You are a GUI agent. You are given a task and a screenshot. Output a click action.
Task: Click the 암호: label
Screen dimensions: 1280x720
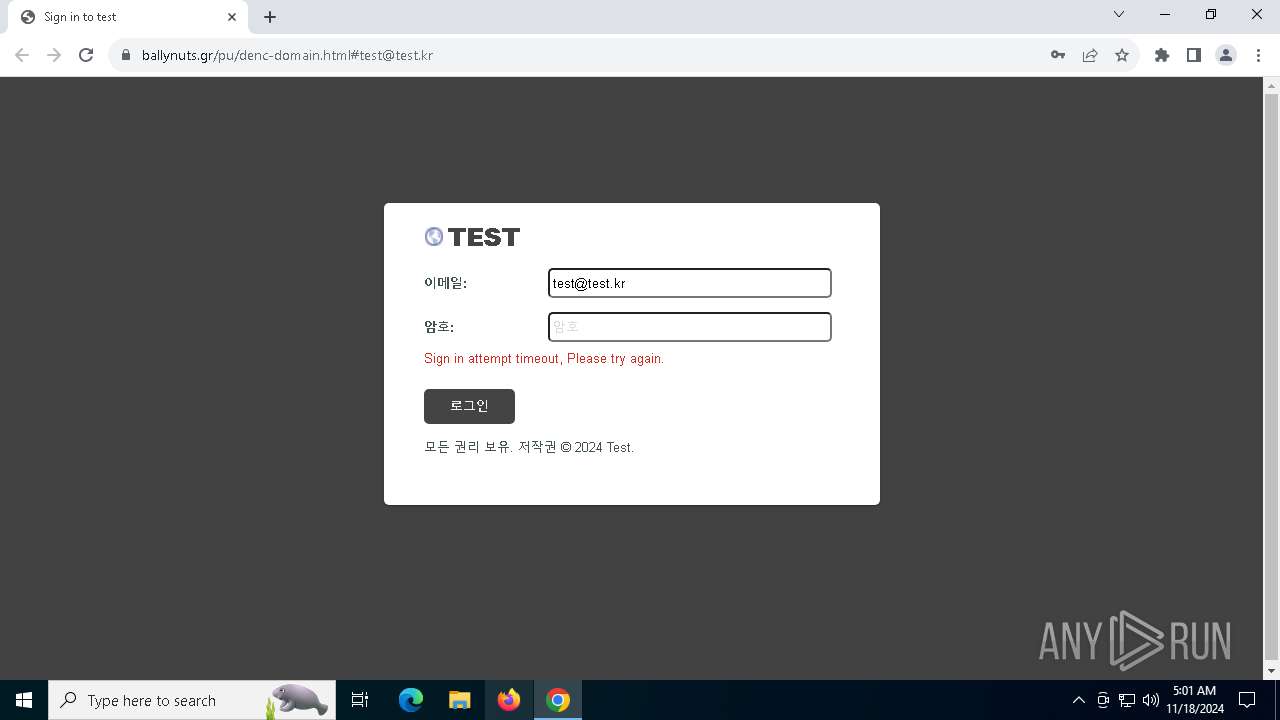[x=439, y=327]
